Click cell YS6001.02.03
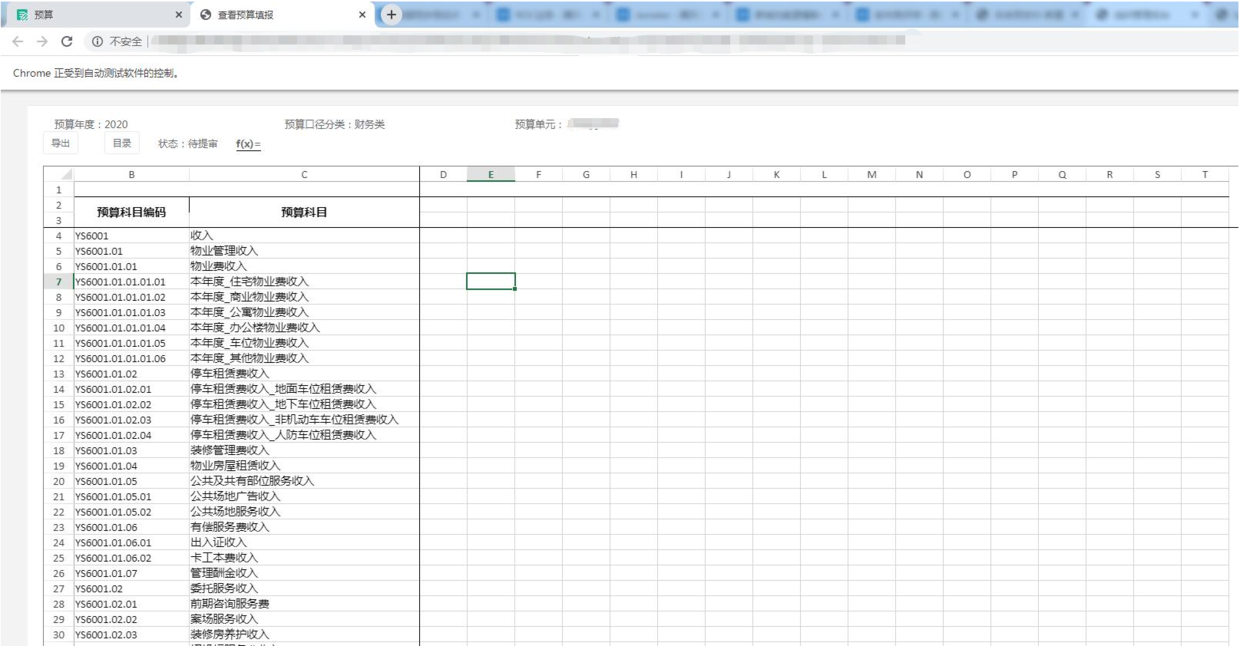 tap(132, 635)
